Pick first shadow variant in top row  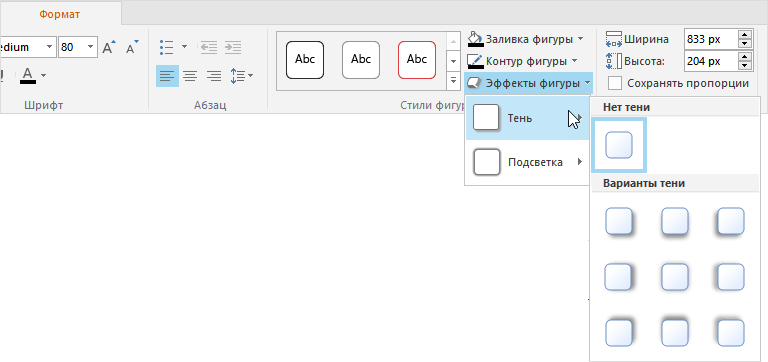619,221
